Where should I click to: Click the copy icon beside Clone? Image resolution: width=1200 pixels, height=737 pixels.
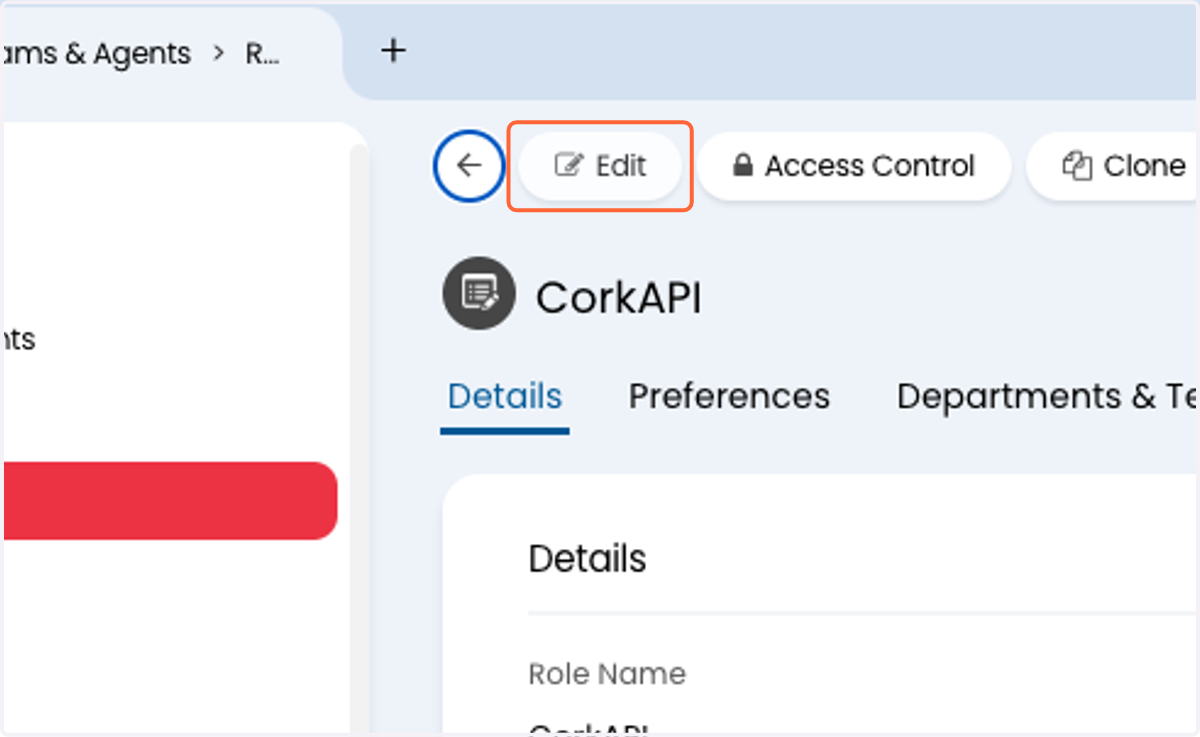click(1076, 166)
